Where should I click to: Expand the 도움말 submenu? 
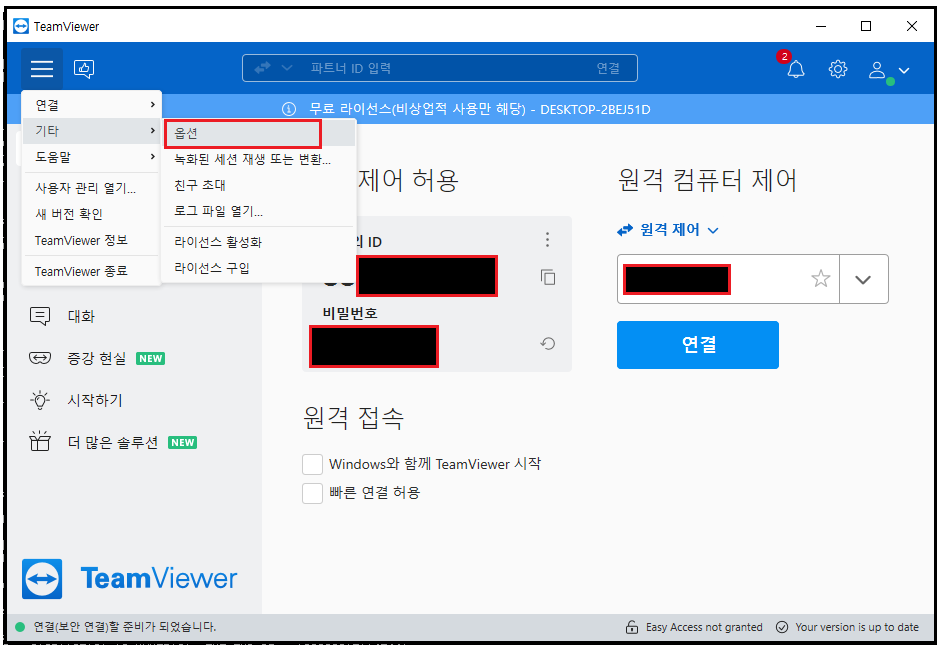pyautogui.click(x=91, y=157)
